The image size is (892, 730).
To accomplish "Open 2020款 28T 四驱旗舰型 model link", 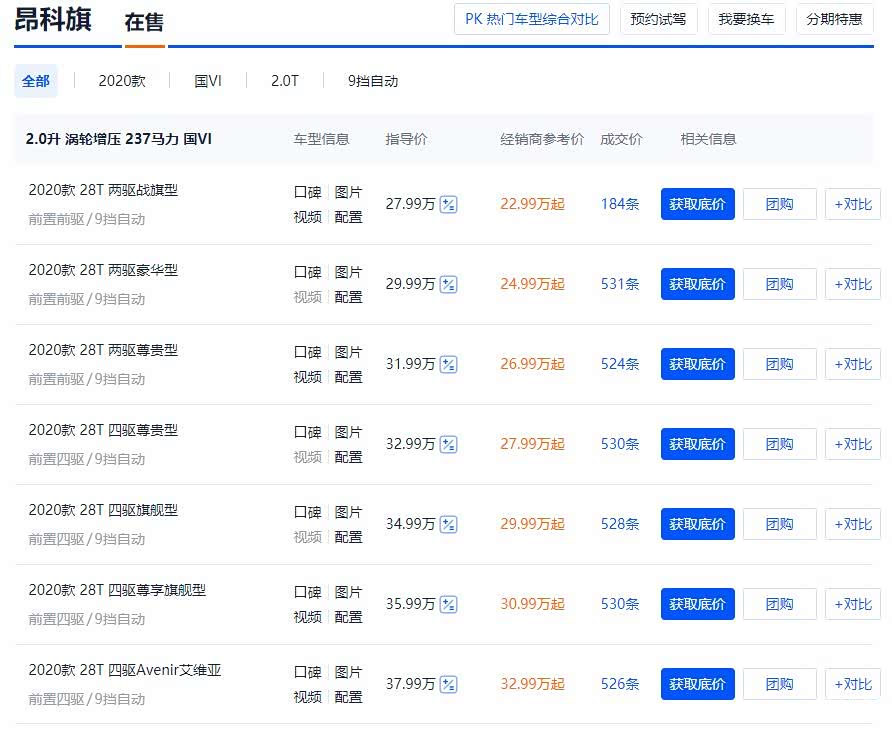I will point(103,510).
